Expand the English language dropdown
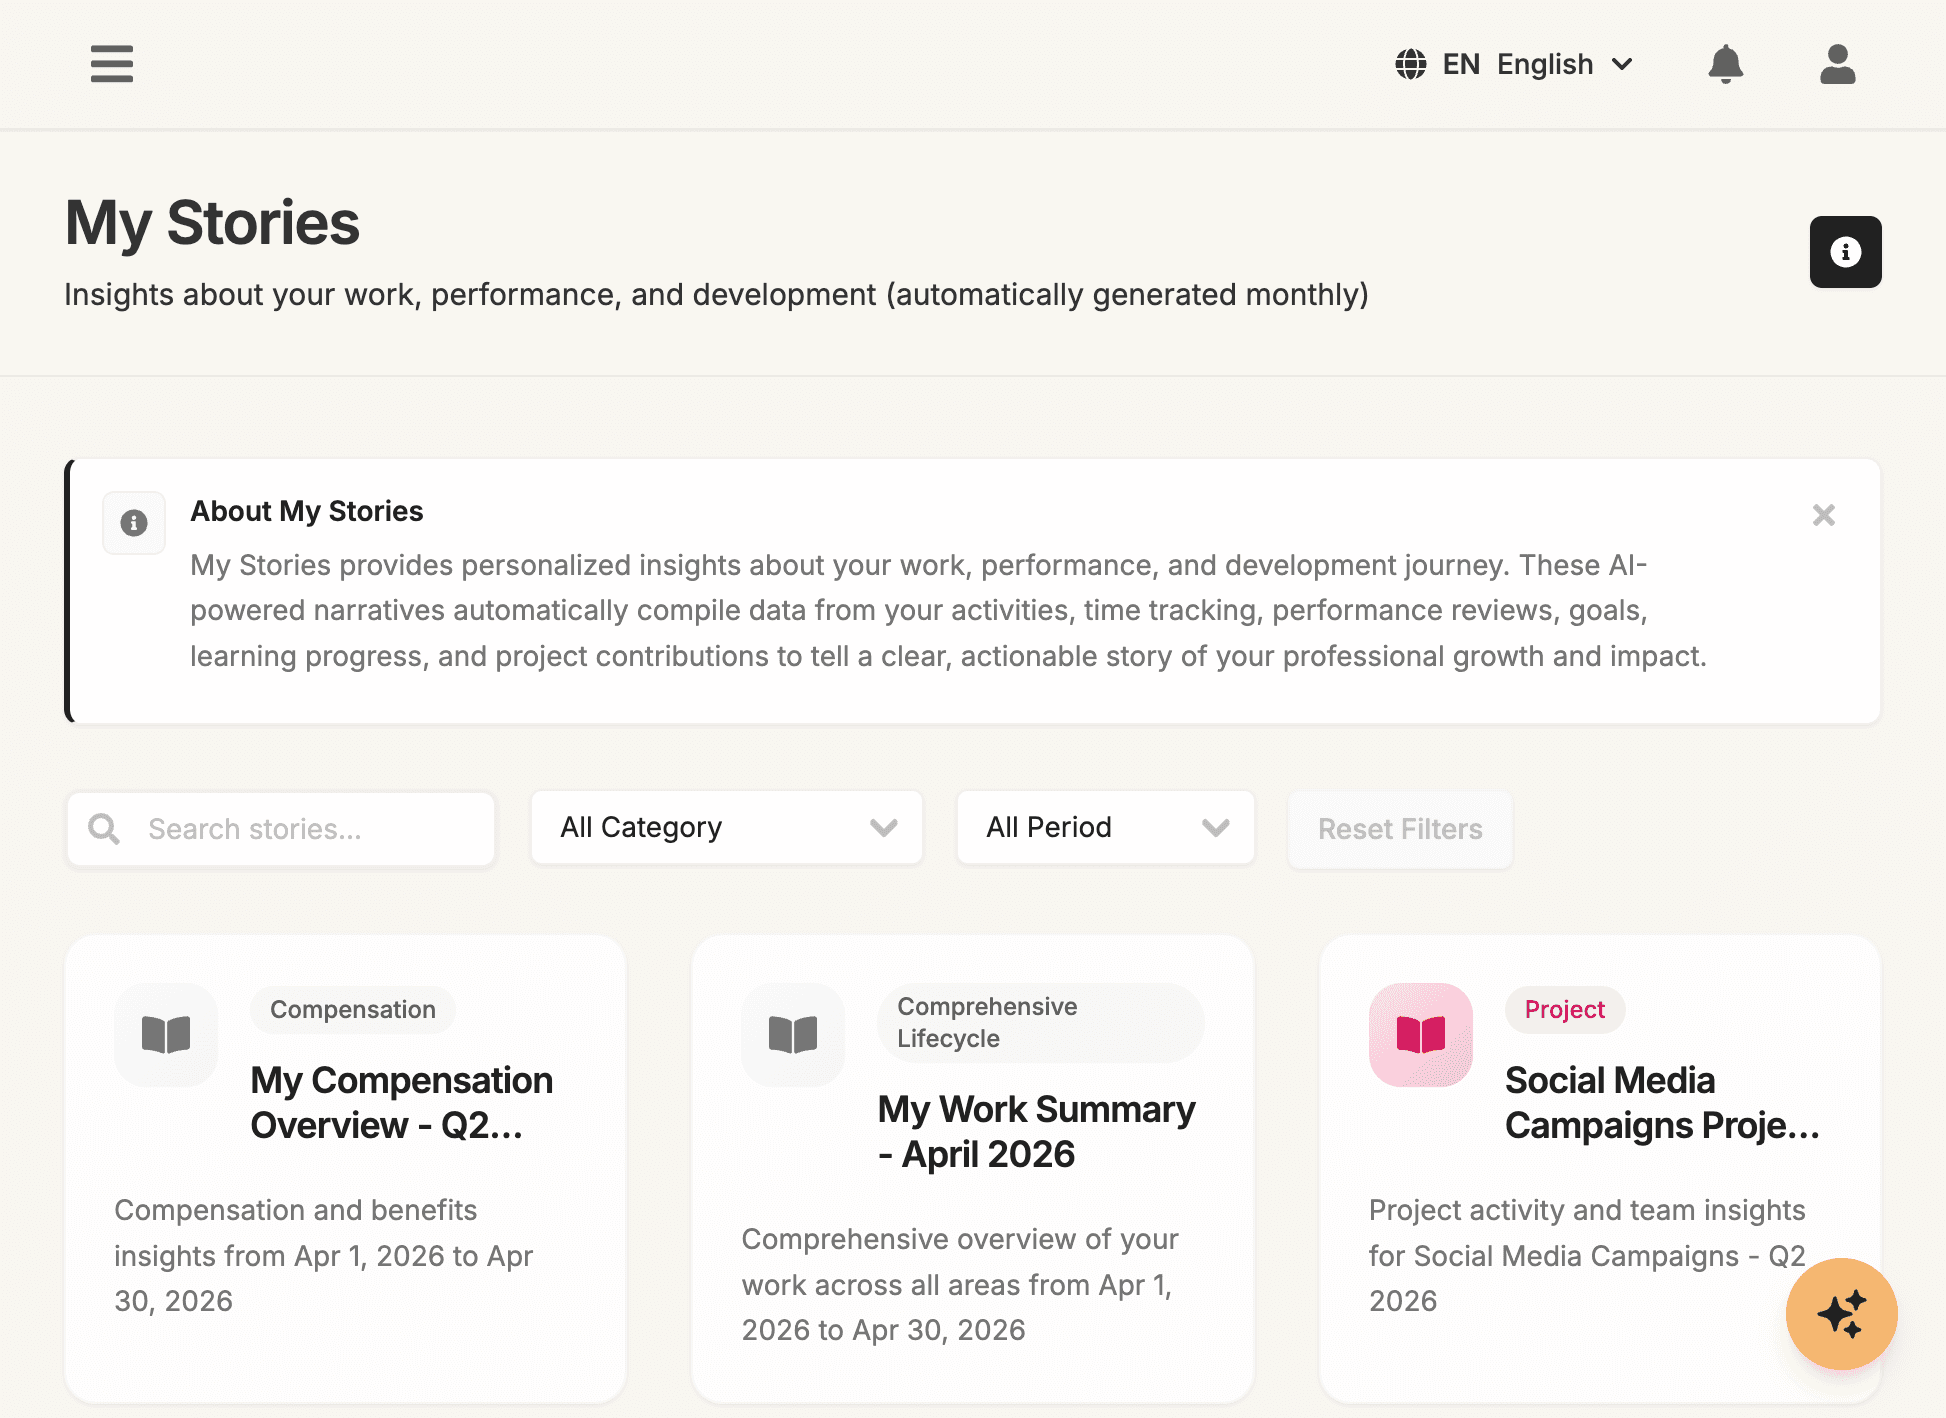The height and width of the screenshot is (1418, 1946). pyautogui.click(x=1565, y=64)
